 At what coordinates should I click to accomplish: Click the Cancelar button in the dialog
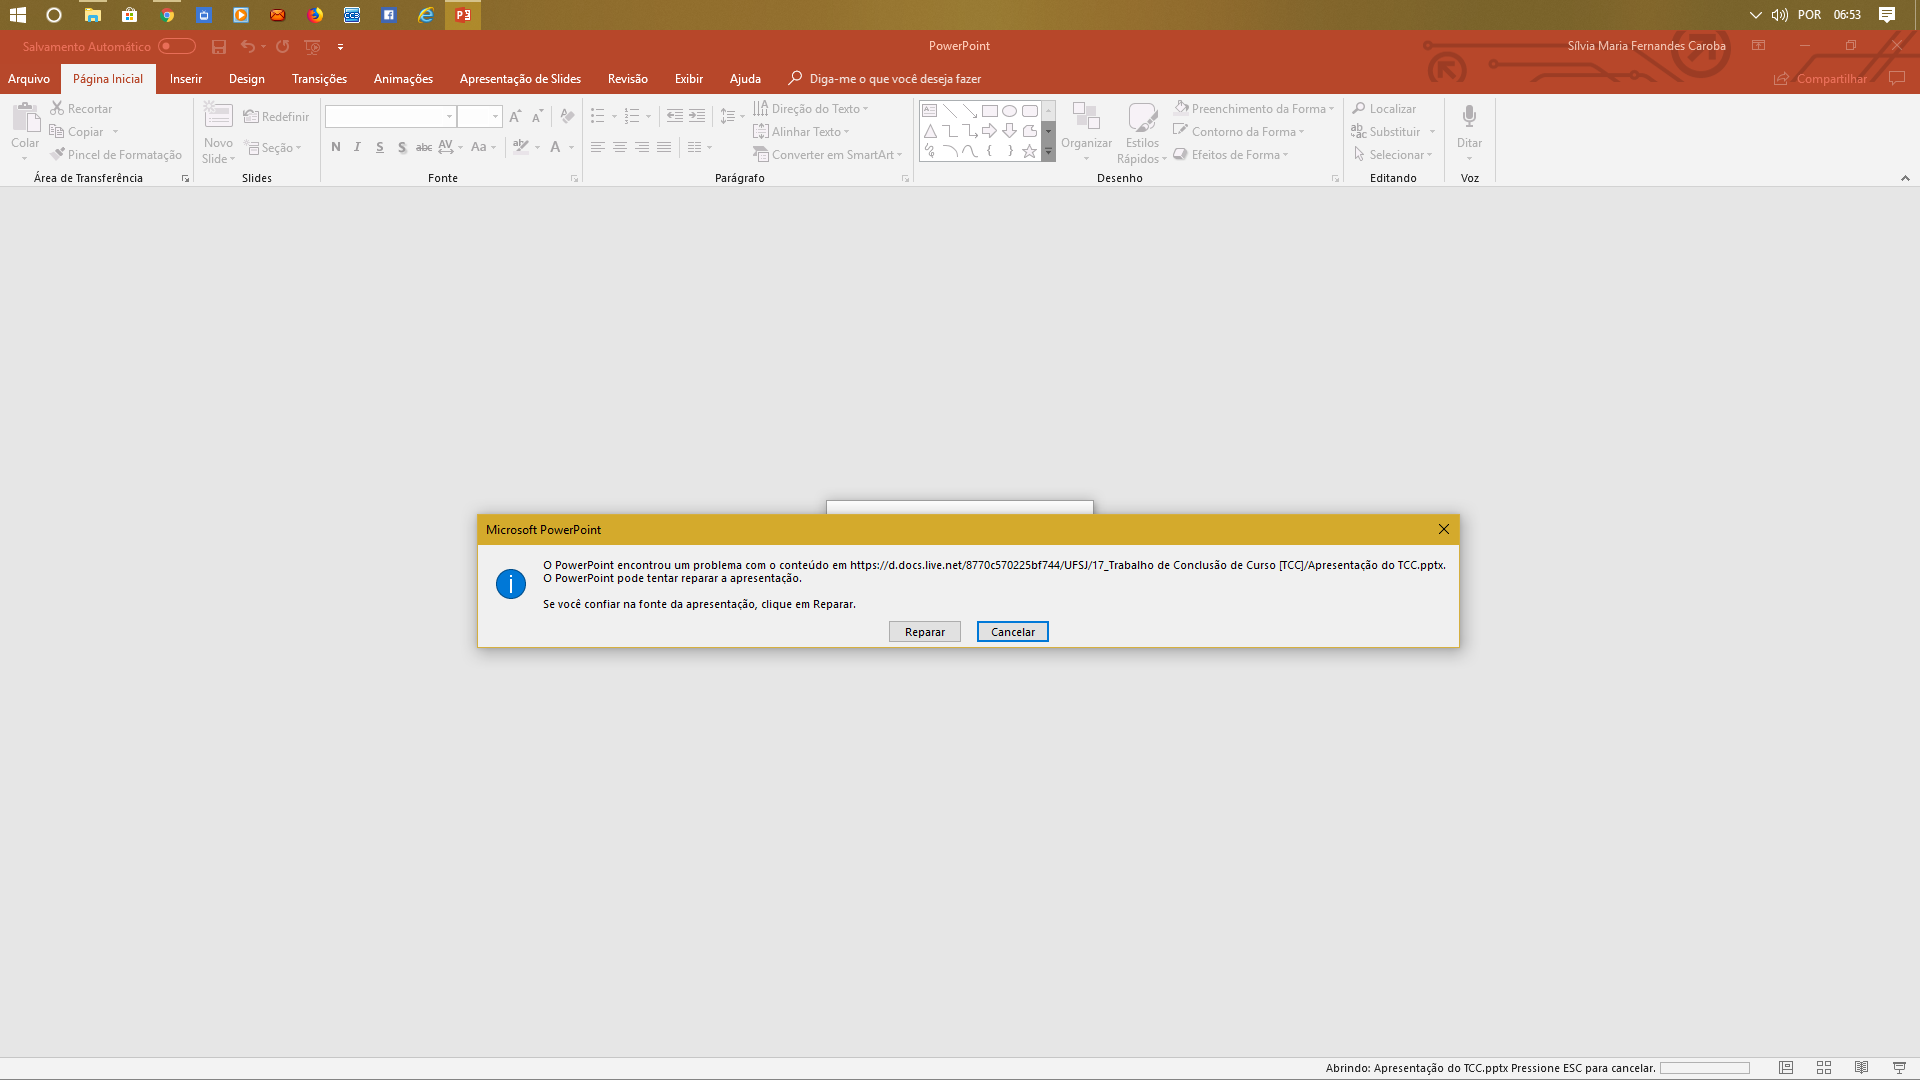pos(1012,632)
